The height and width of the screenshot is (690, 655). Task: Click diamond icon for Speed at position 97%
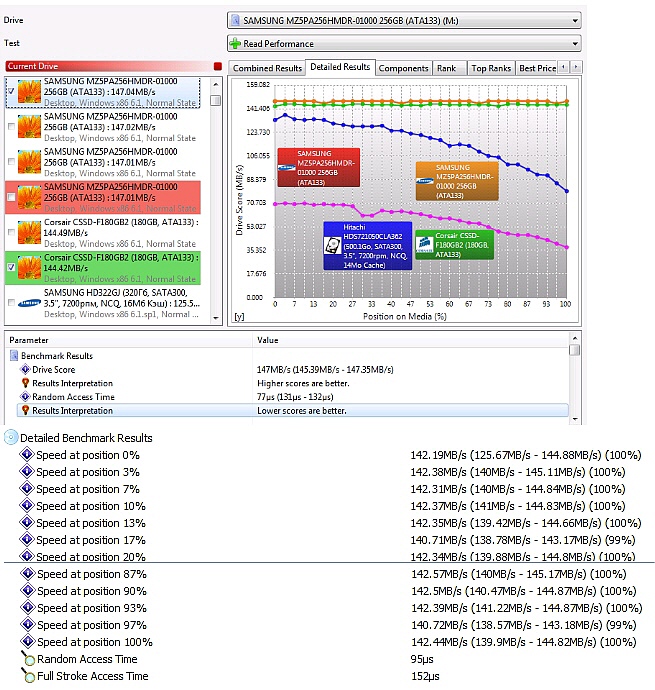click(28, 624)
